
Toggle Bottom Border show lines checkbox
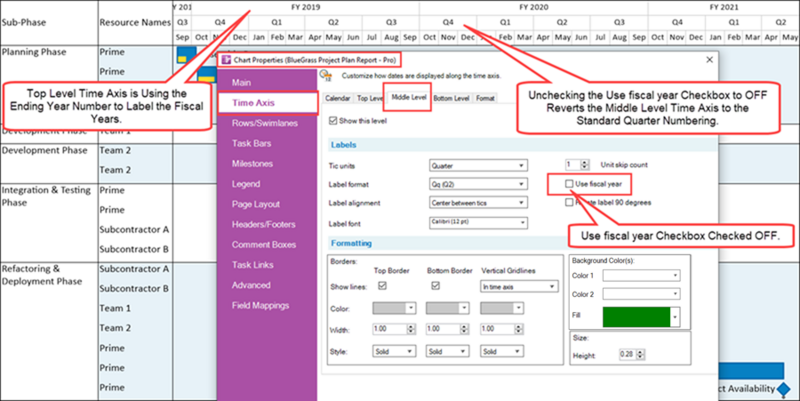pos(435,286)
